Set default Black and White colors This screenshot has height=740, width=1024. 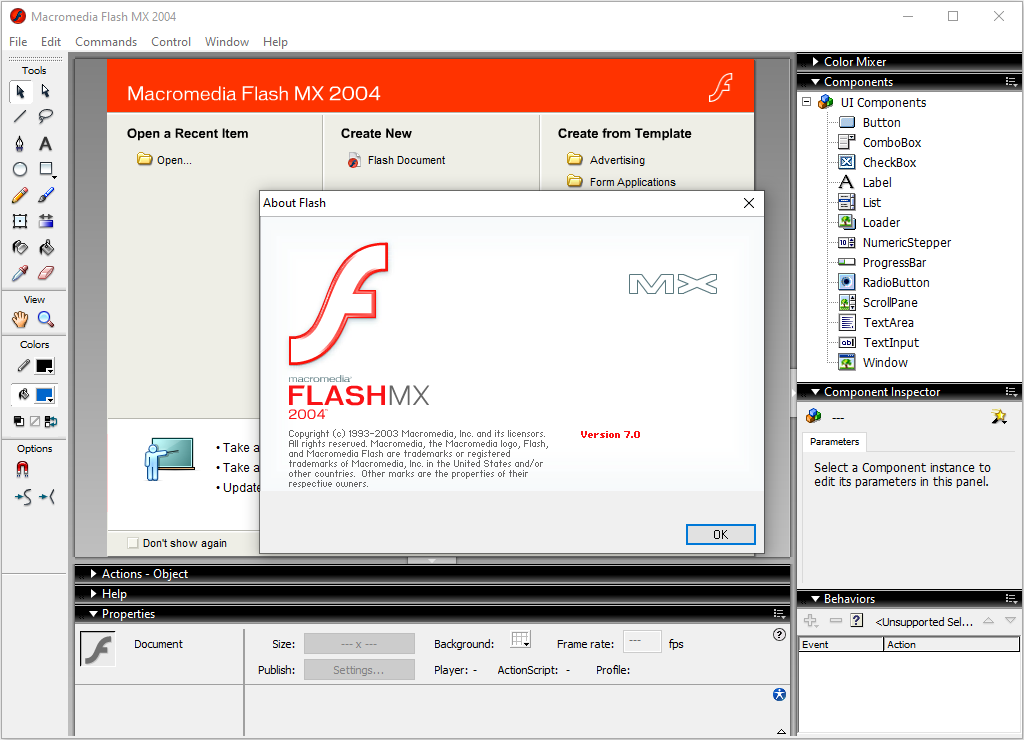point(19,421)
